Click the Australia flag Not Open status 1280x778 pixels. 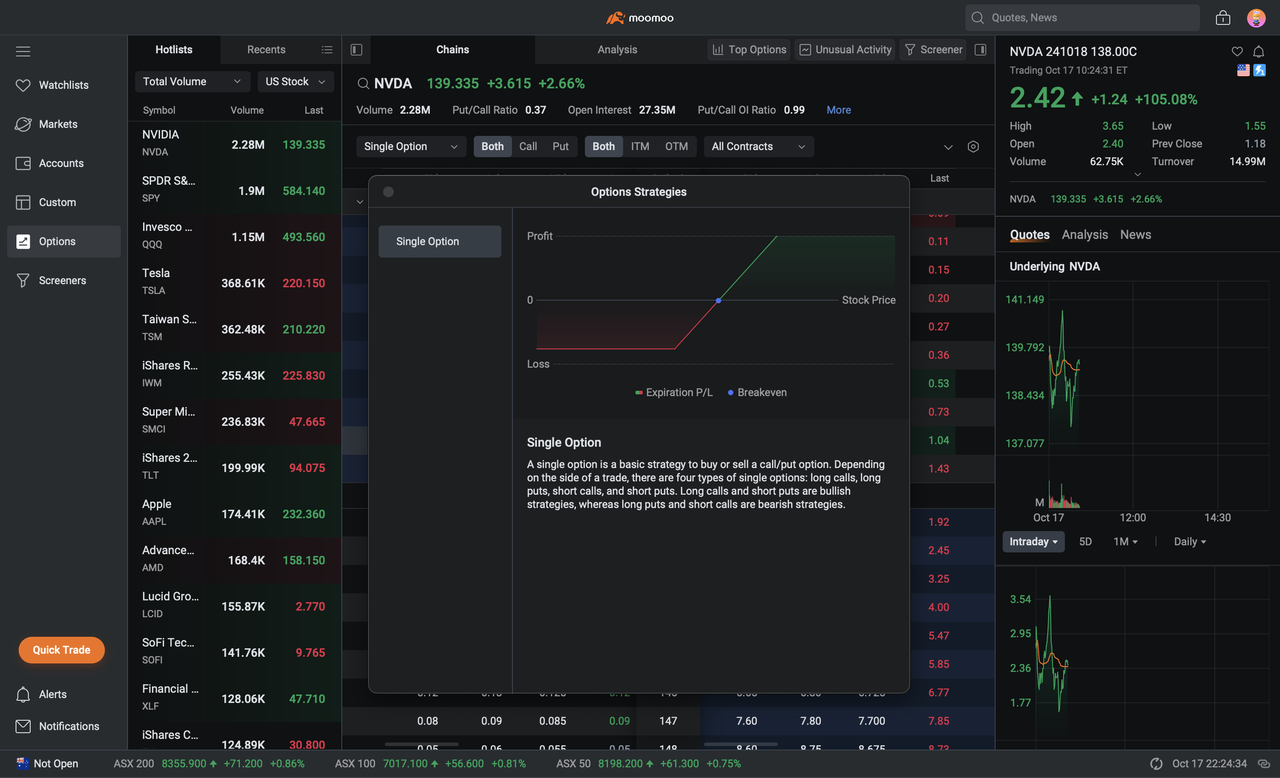pyautogui.click(x=46, y=764)
